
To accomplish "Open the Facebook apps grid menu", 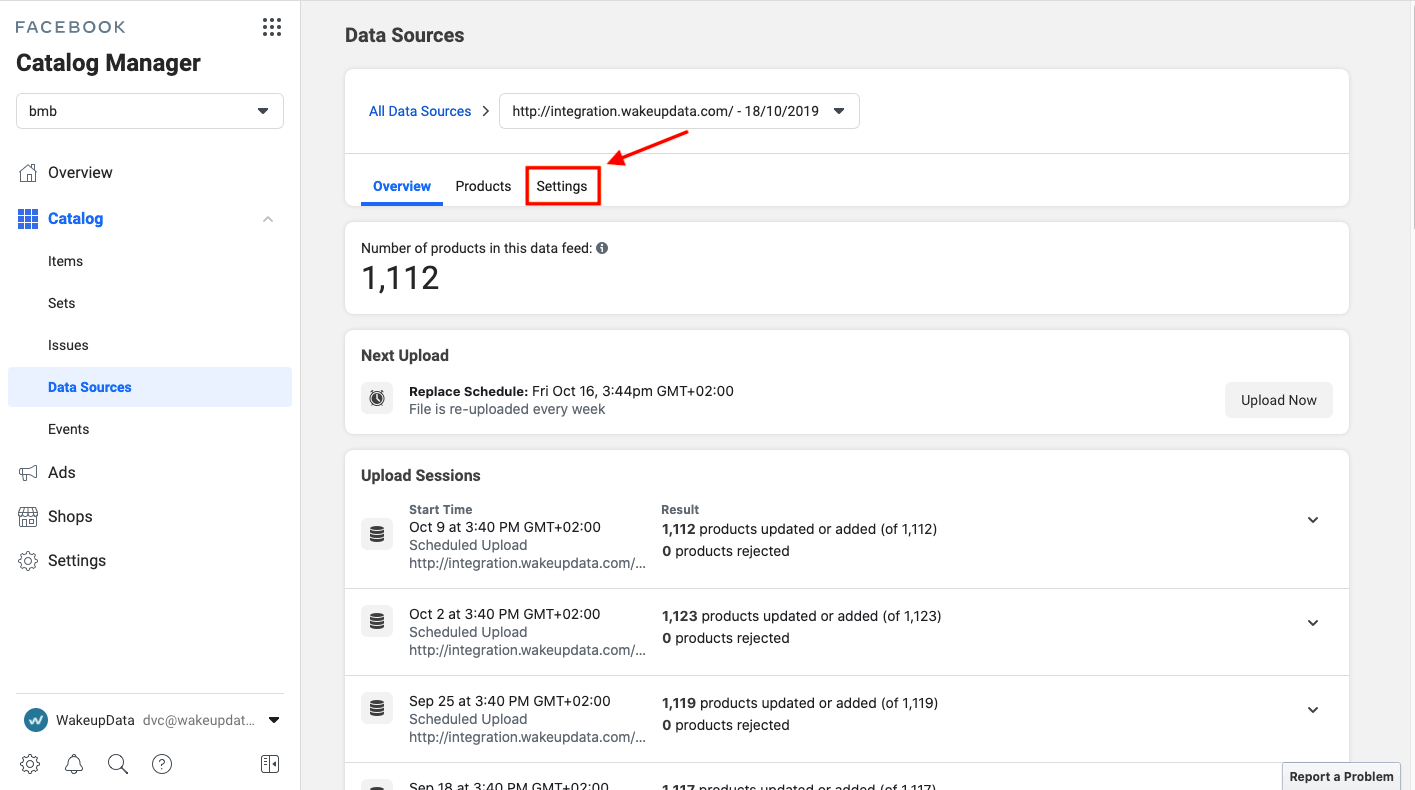I will [272, 27].
